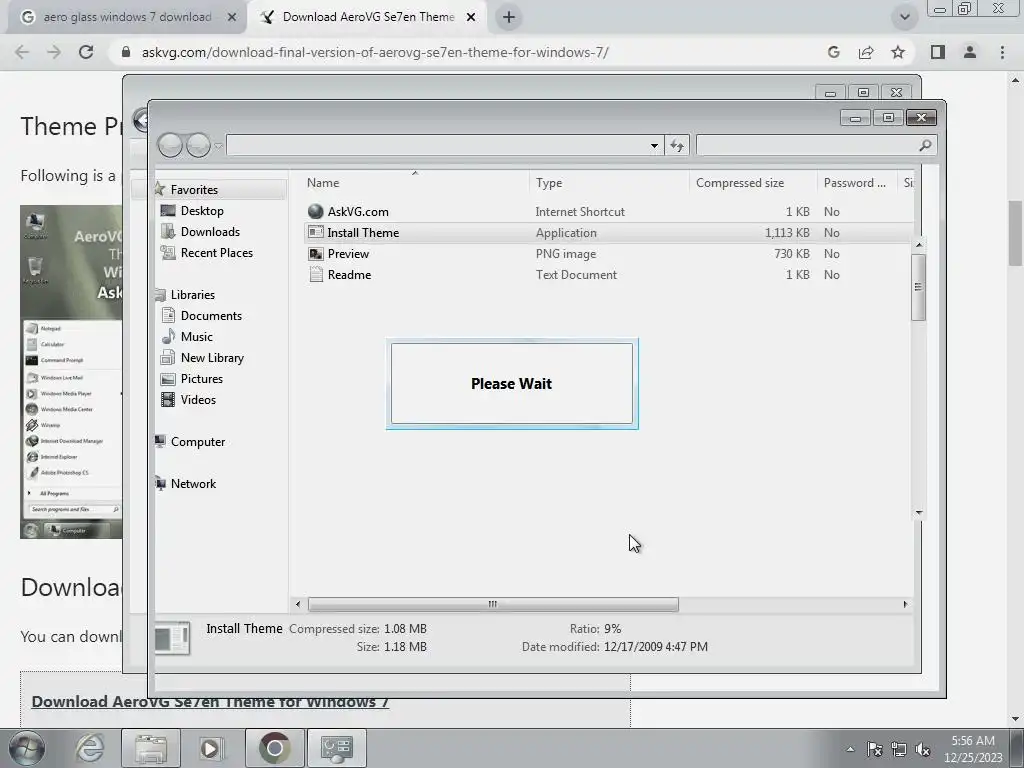1024x768 pixels.
Task: Switch to aero glass windows 7 download tab
Action: coord(127,17)
